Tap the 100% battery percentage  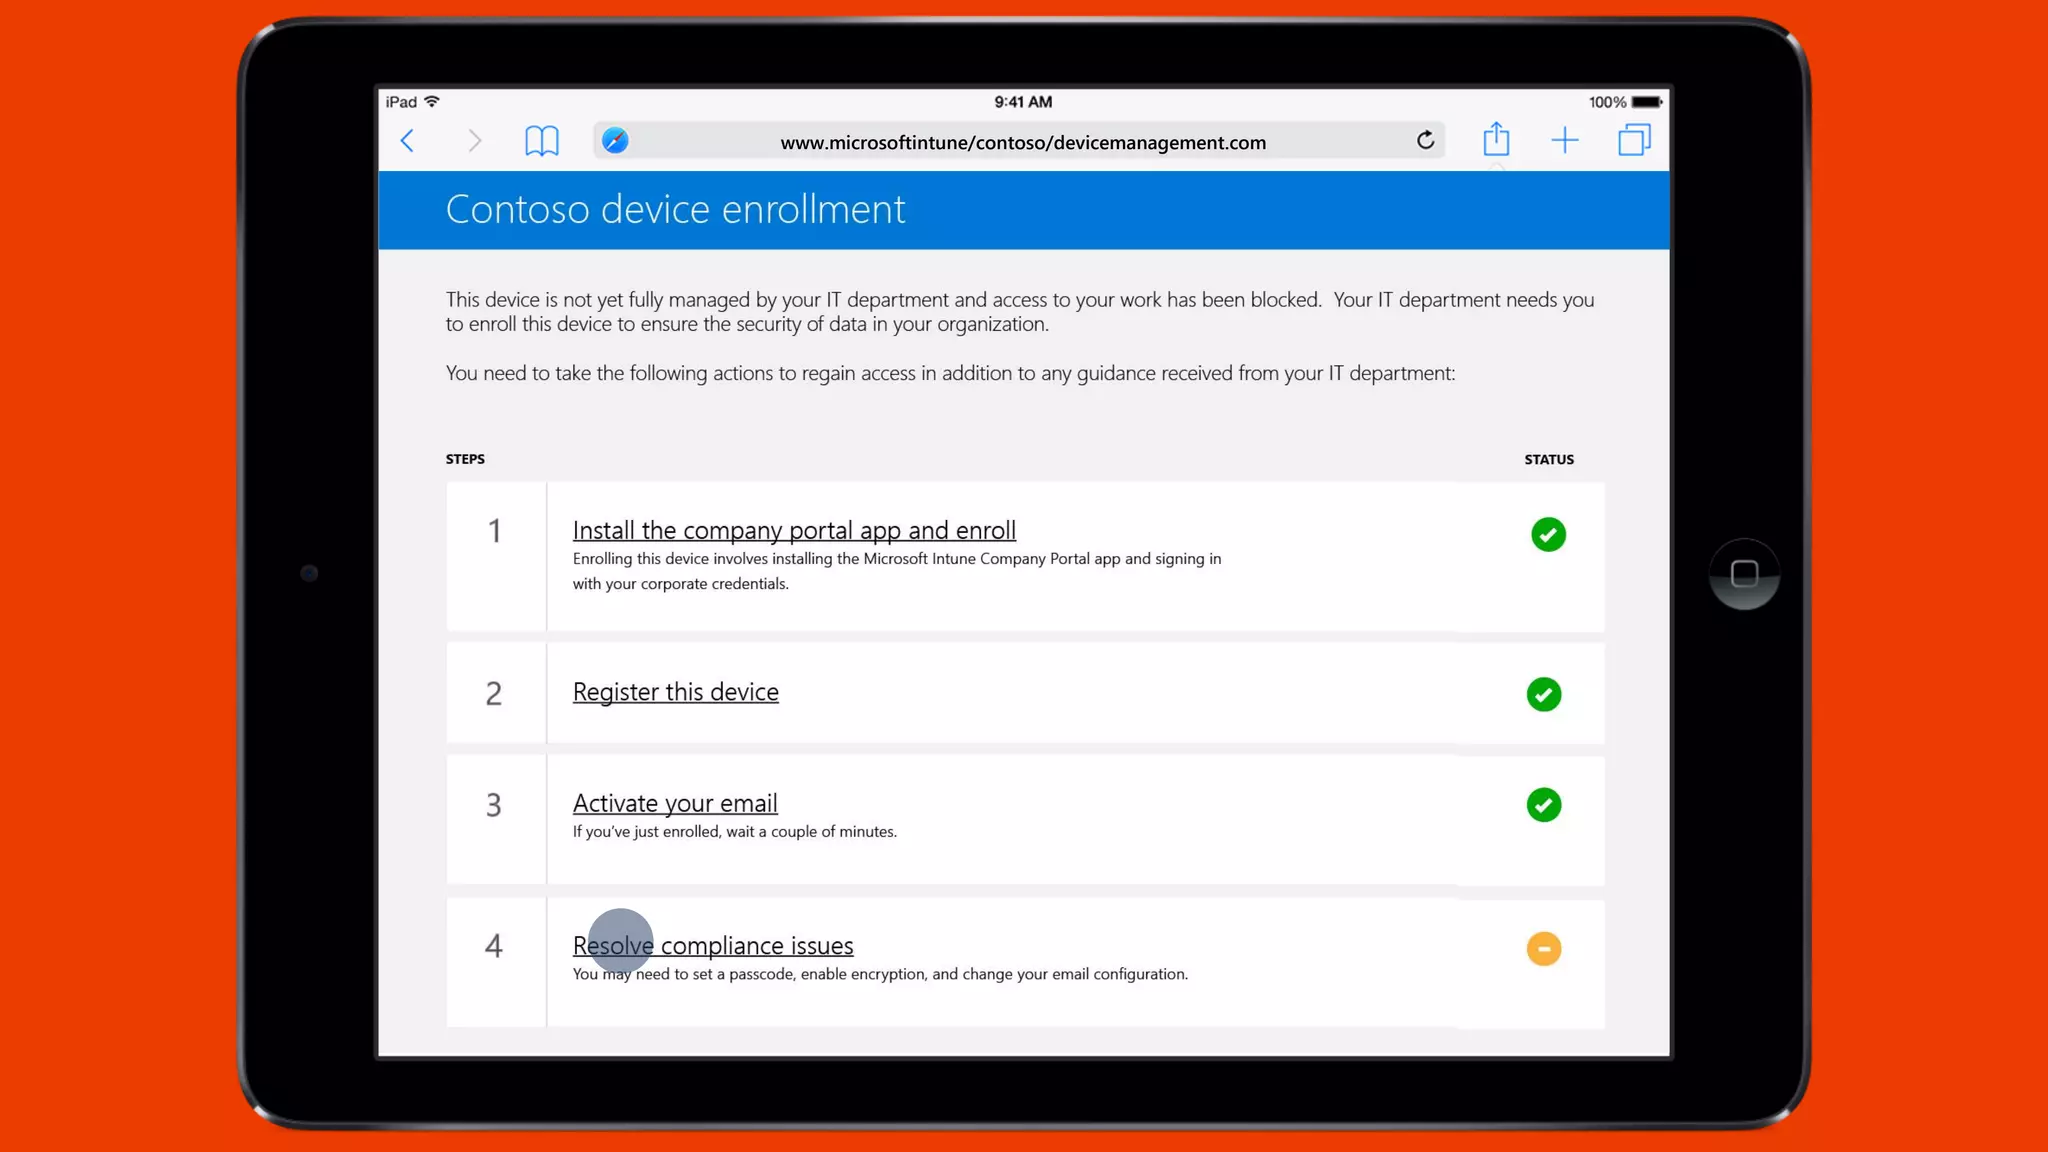coord(1607,102)
